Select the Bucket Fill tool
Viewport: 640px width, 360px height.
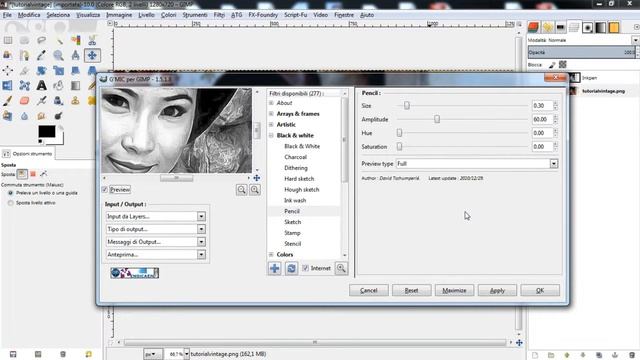click(59, 85)
